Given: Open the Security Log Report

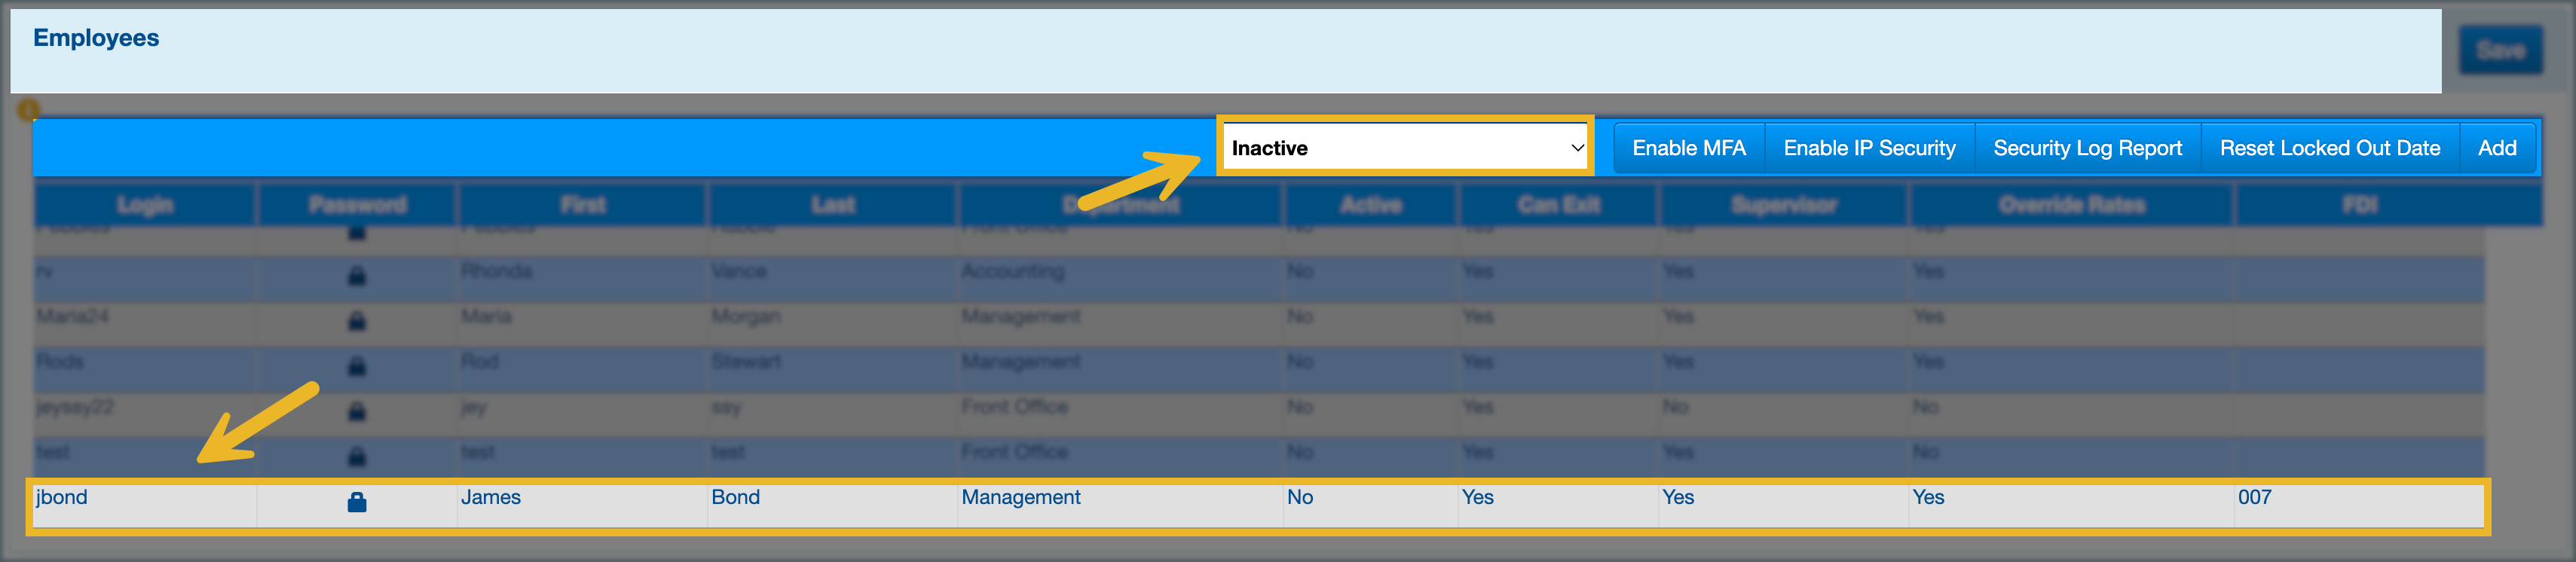Looking at the screenshot, I should click(2086, 148).
